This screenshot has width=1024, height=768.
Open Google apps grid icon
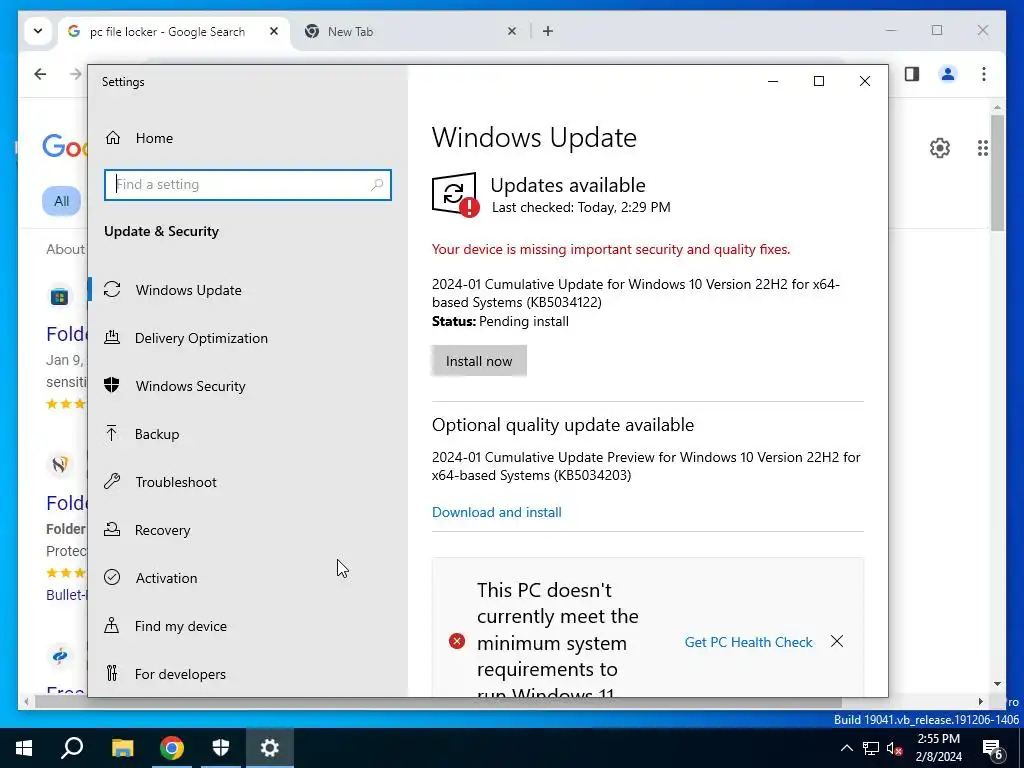coord(982,148)
